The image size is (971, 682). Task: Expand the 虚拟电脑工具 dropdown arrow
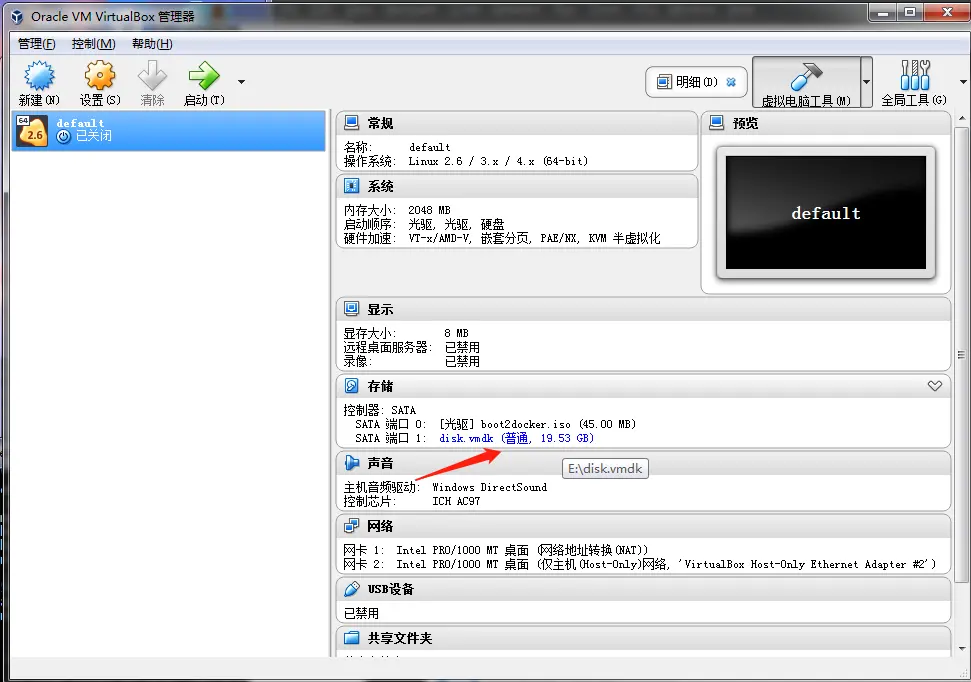867,82
